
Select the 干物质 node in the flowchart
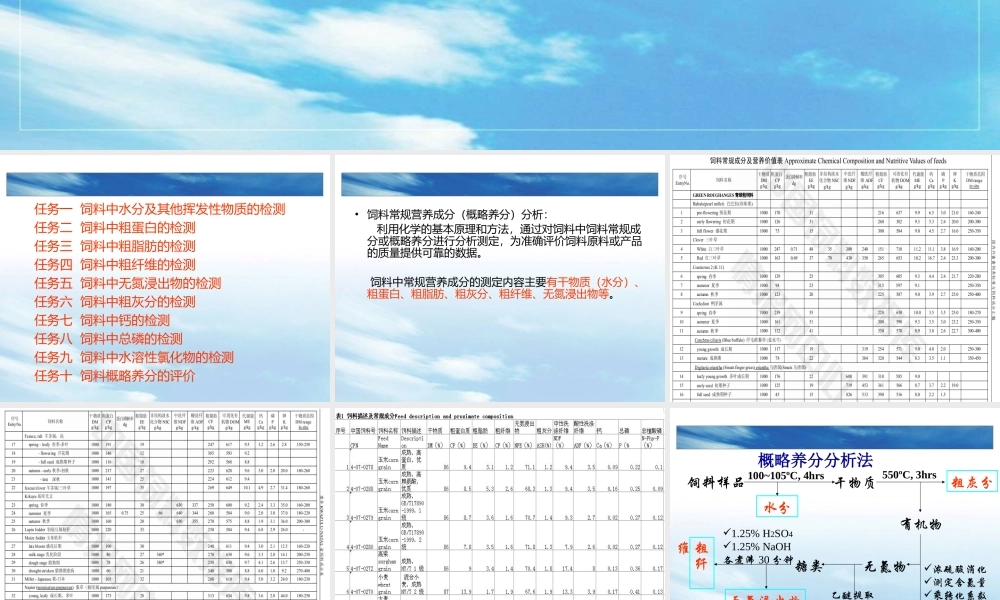(855, 482)
